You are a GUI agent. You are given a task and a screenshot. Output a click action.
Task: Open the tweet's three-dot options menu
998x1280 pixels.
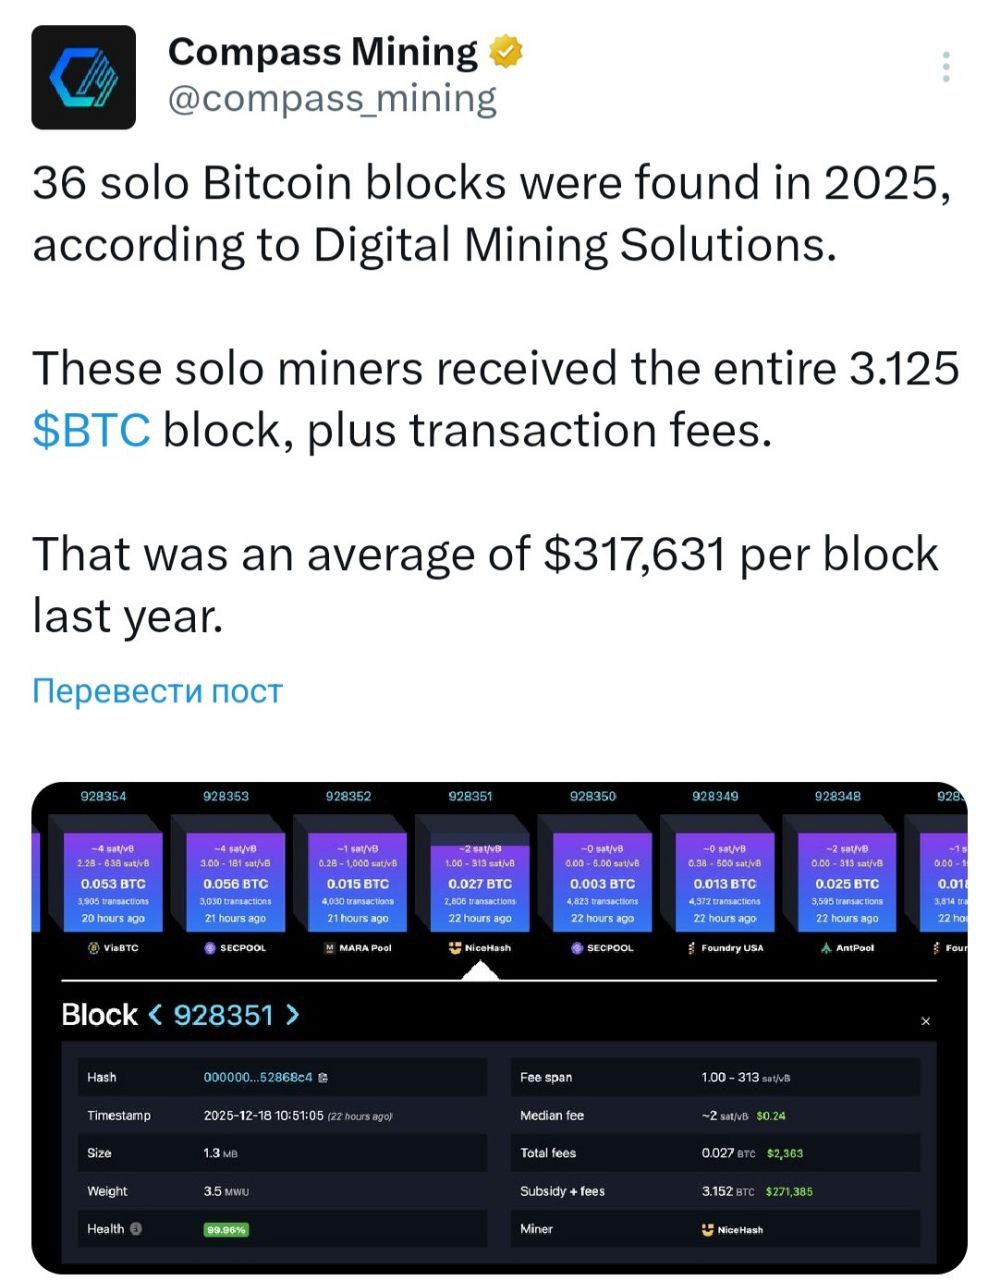point(945,66)
